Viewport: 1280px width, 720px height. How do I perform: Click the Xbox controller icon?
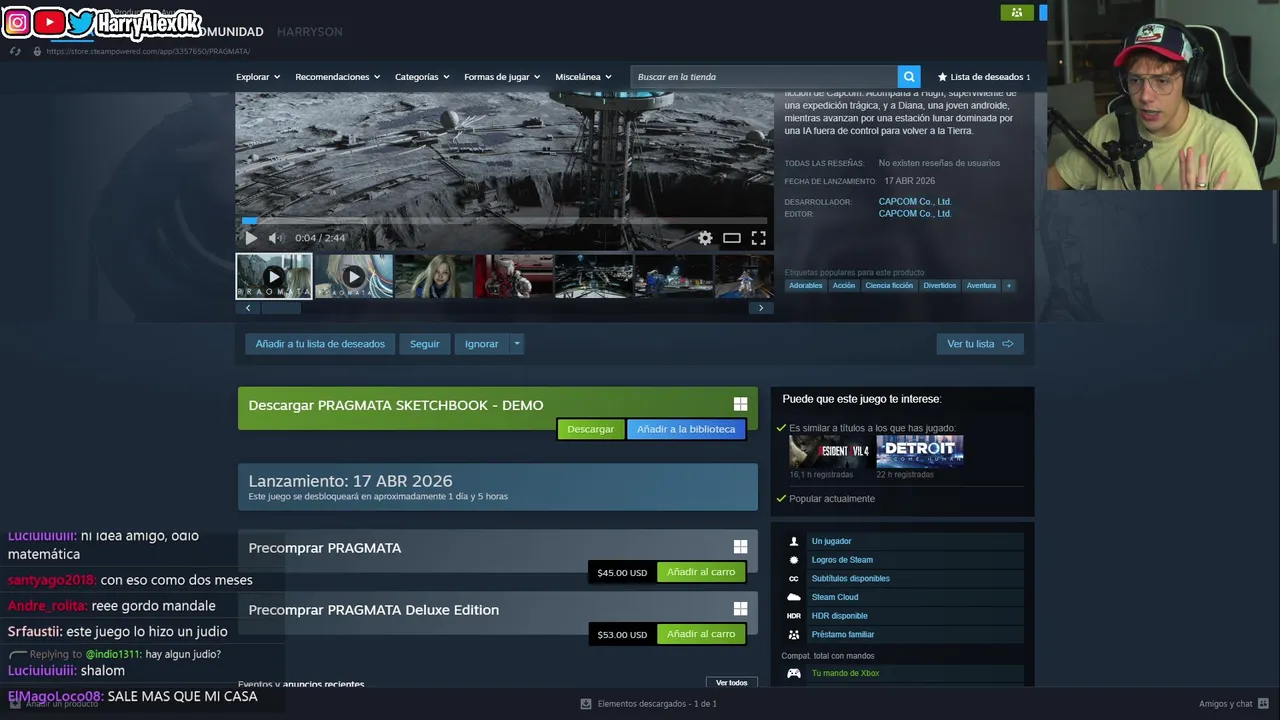[794, 673]
